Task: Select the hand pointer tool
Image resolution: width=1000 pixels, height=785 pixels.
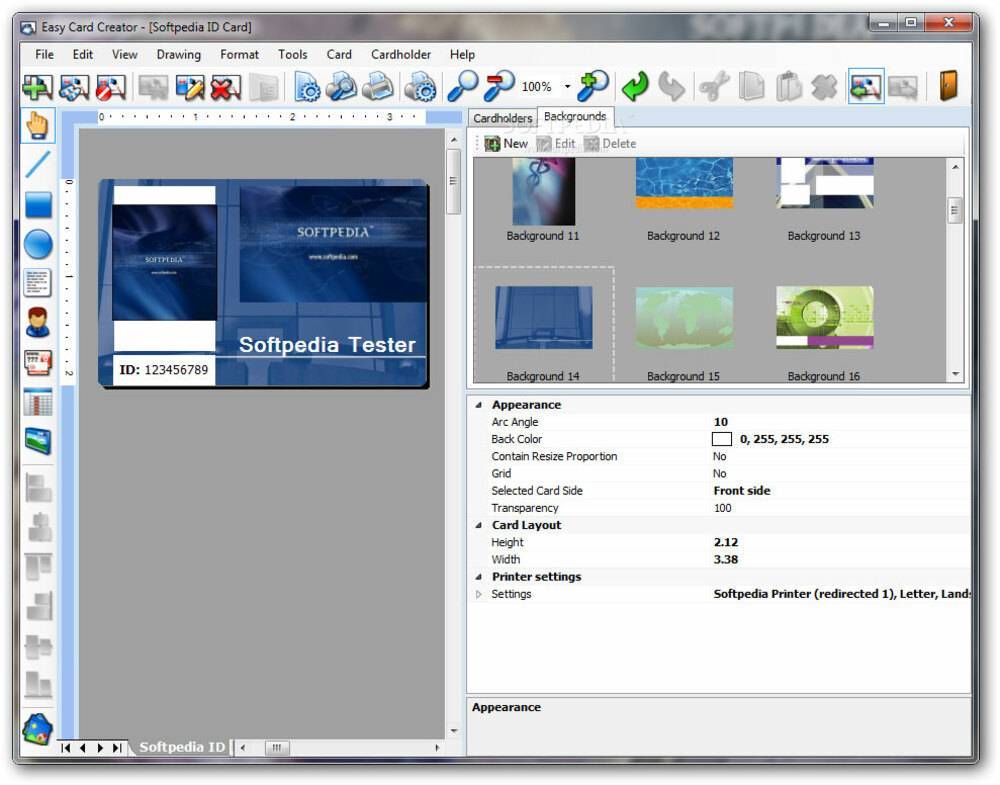Action: coord(38,126)
